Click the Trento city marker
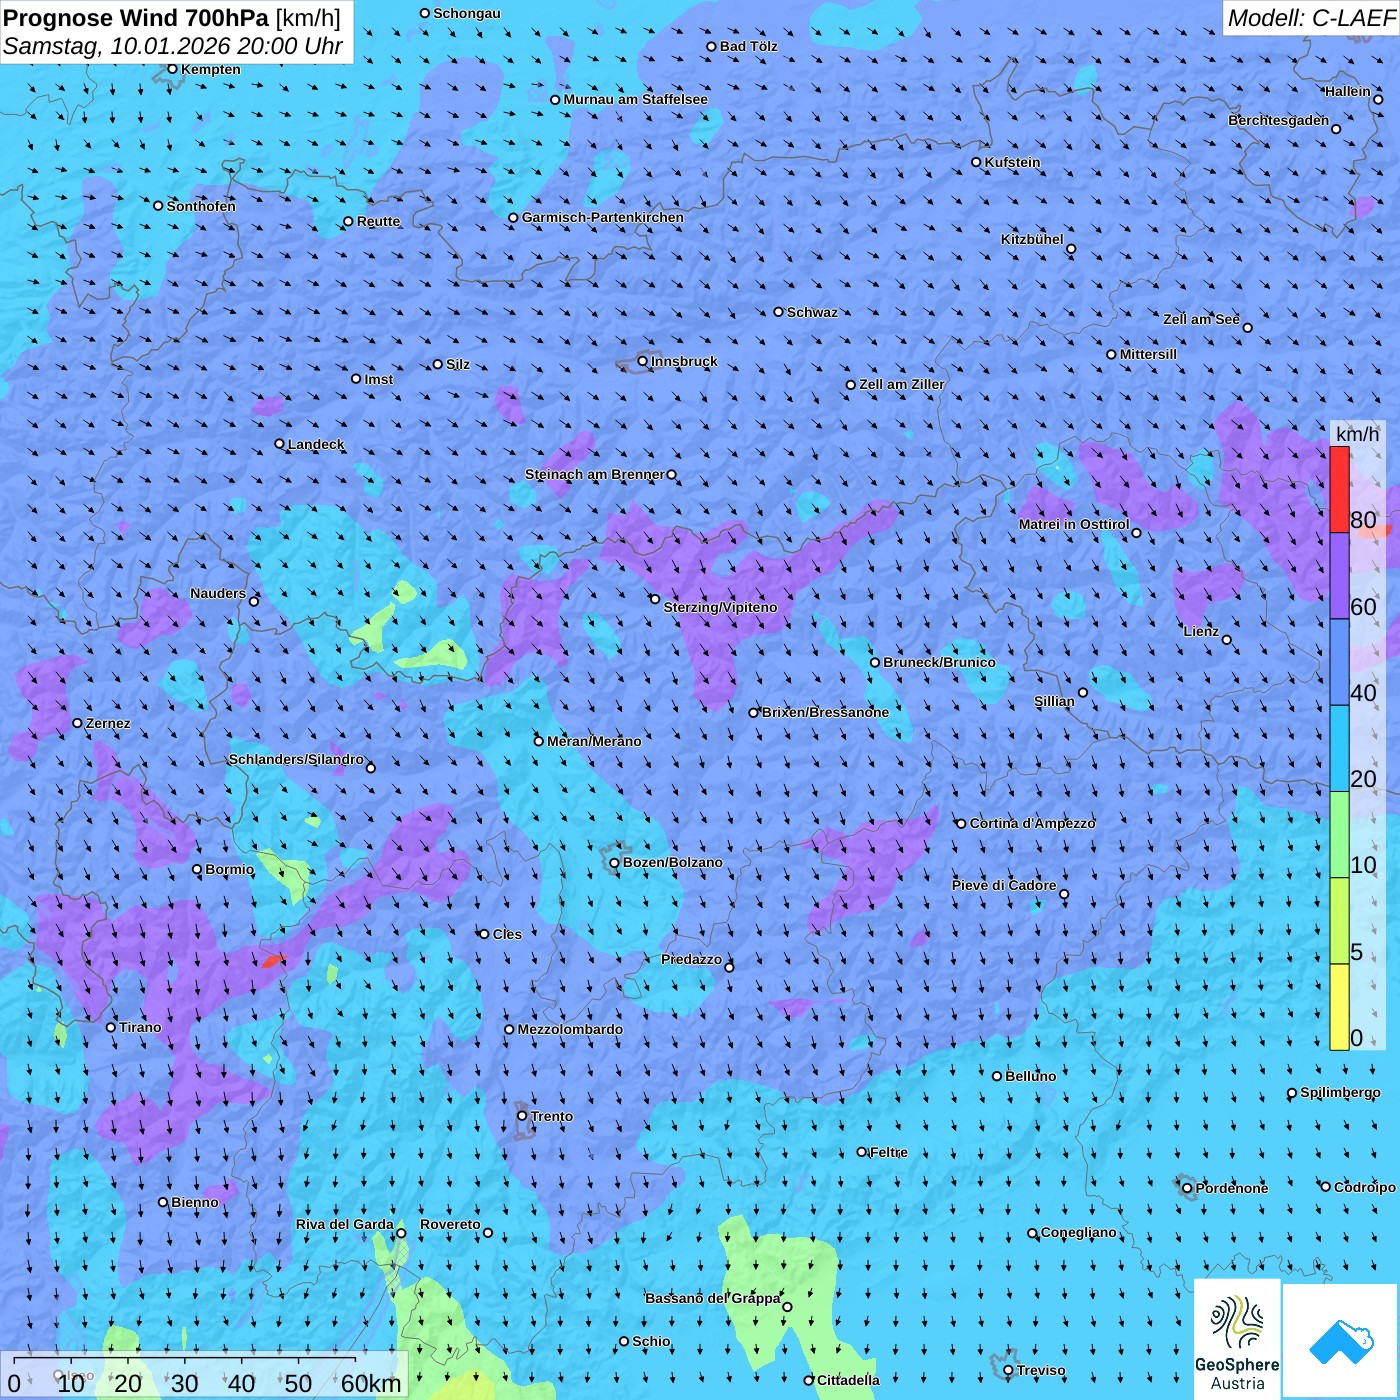 click(522, 1116)
